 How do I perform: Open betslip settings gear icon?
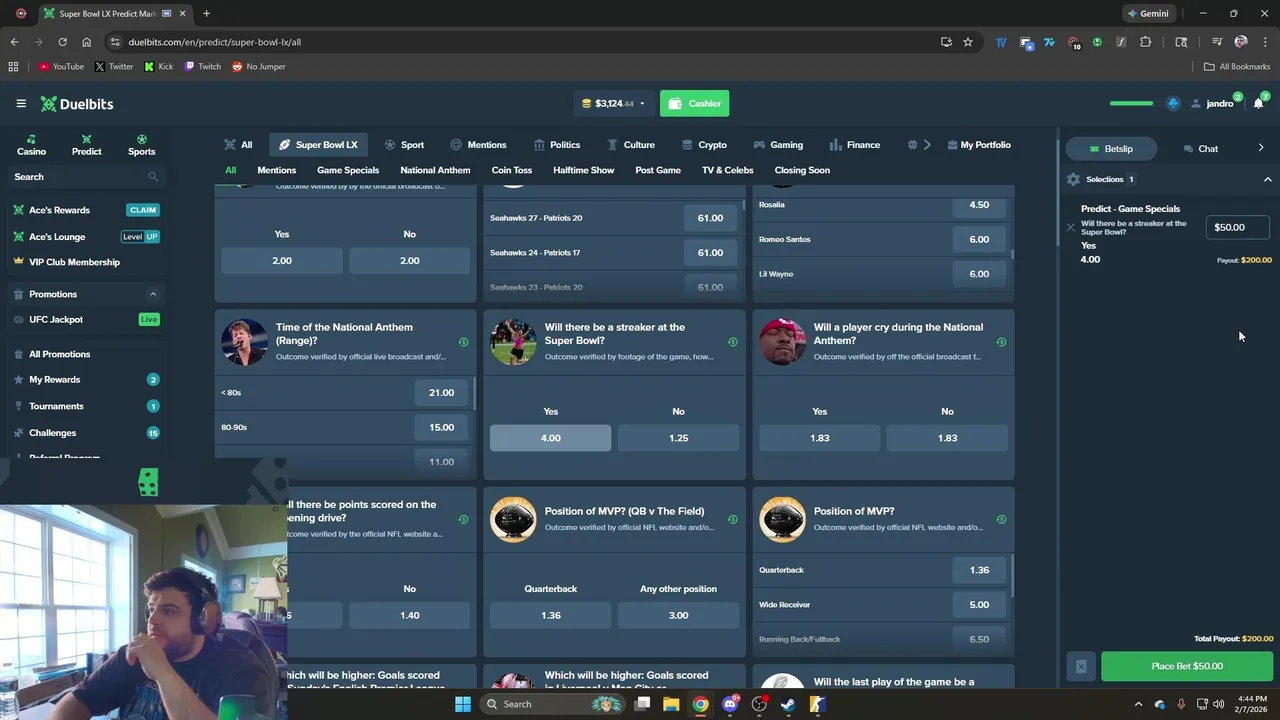1073,179
